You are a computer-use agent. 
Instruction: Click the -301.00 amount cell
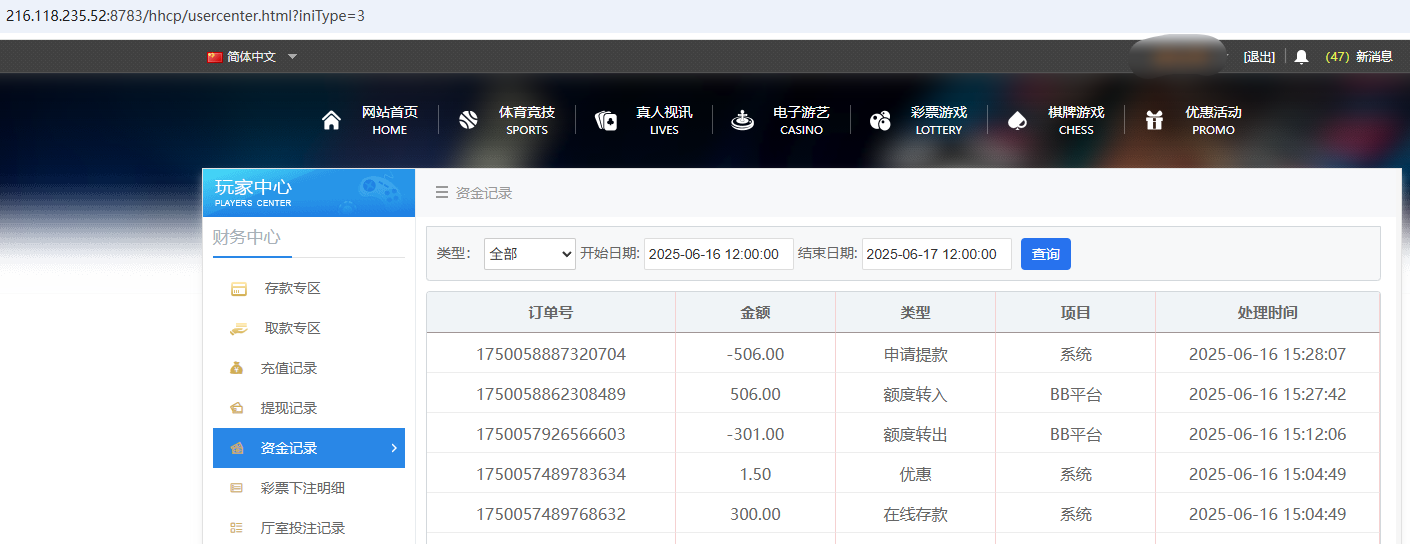point(756,434)
